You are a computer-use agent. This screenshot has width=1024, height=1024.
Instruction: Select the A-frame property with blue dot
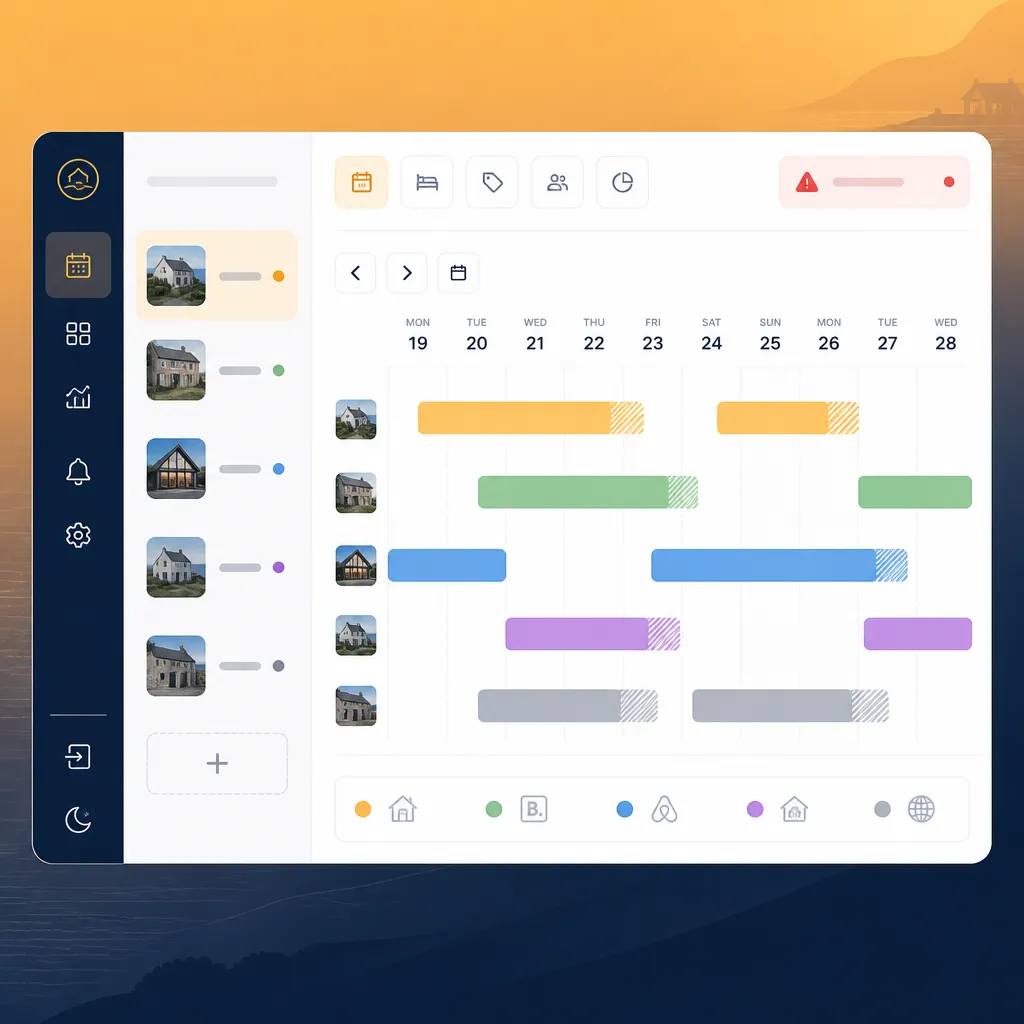216,468
